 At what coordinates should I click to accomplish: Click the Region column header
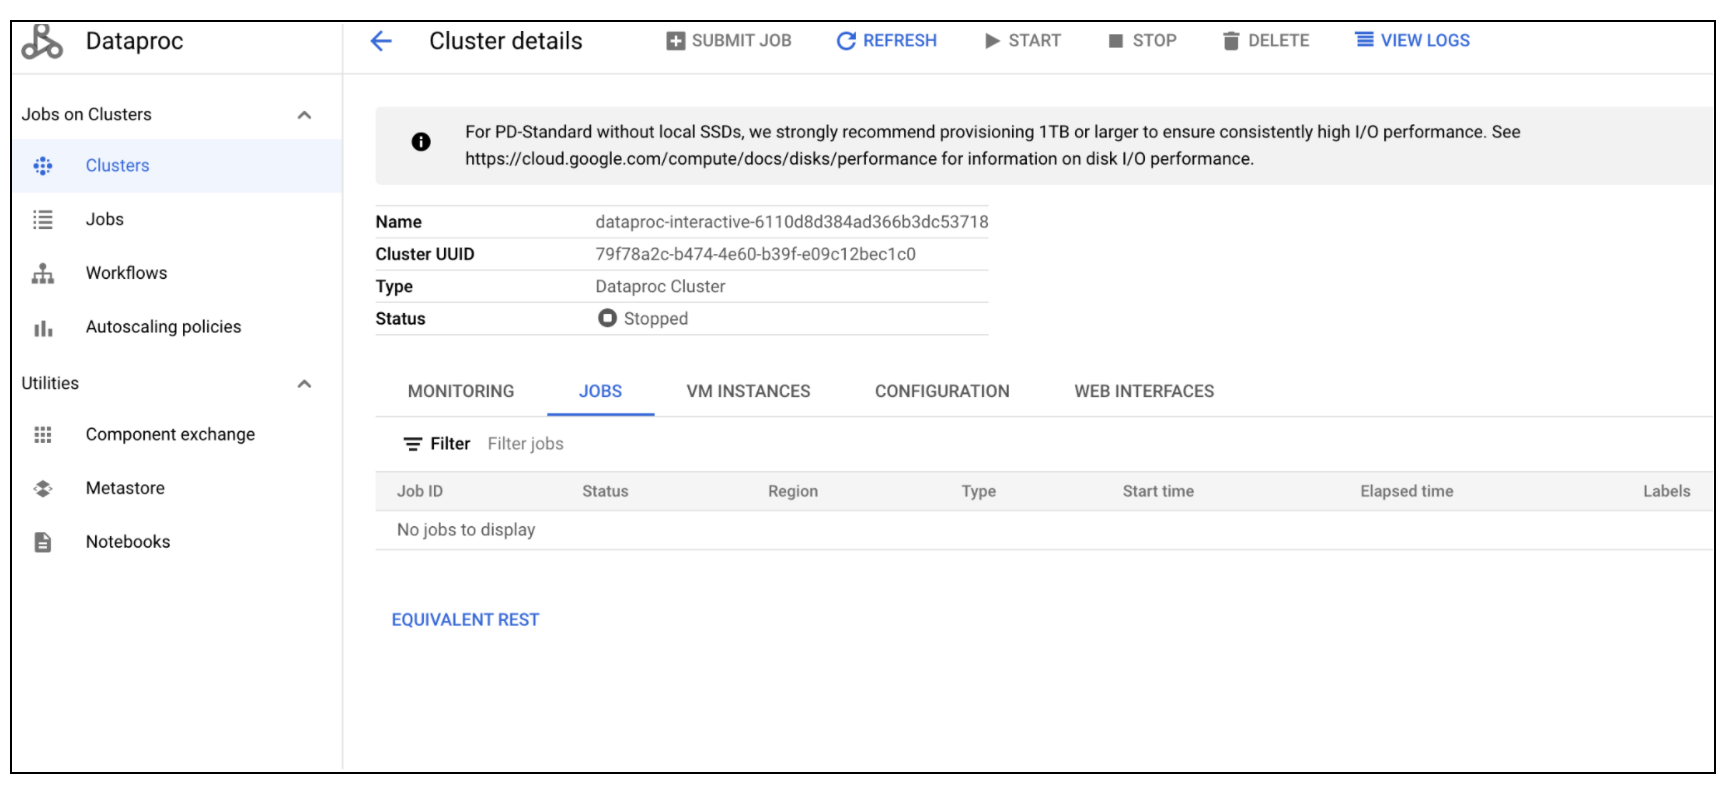point(793,492)
